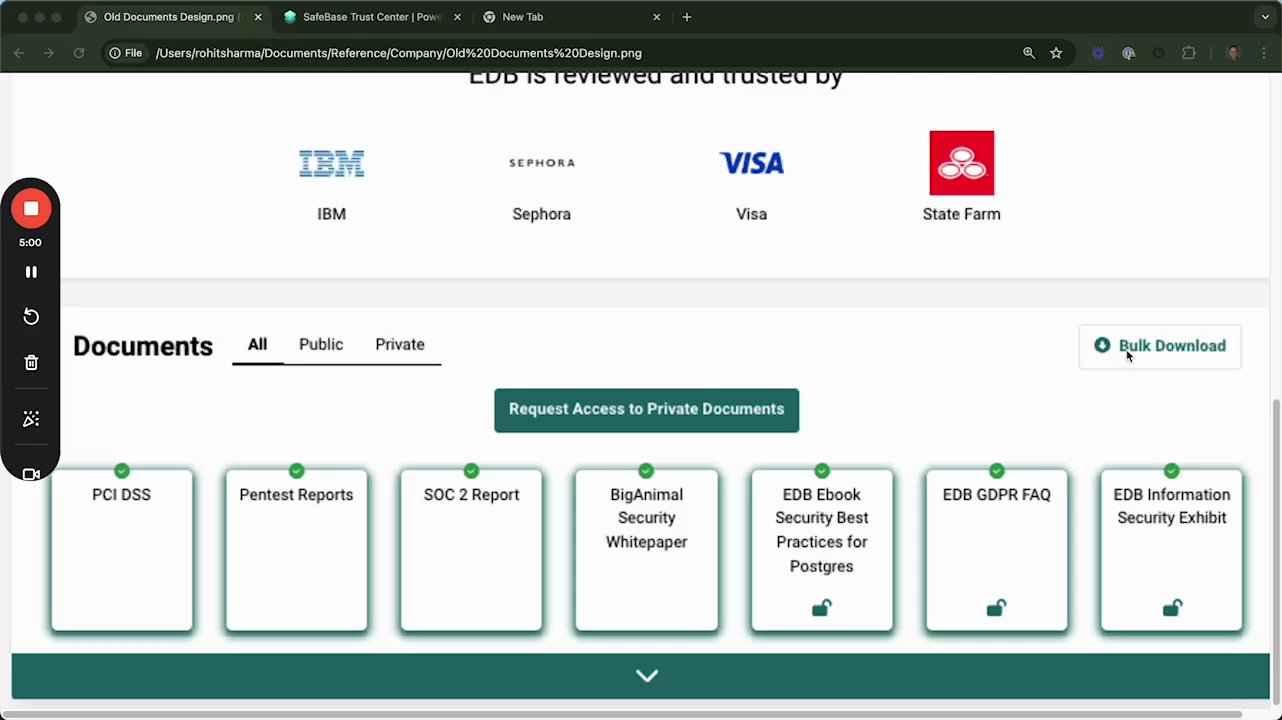Viewport: 1282px width, 720px height.
Task: Delete the recording with the trash icon
Action: pyautogui.click(x=31, y=363)
